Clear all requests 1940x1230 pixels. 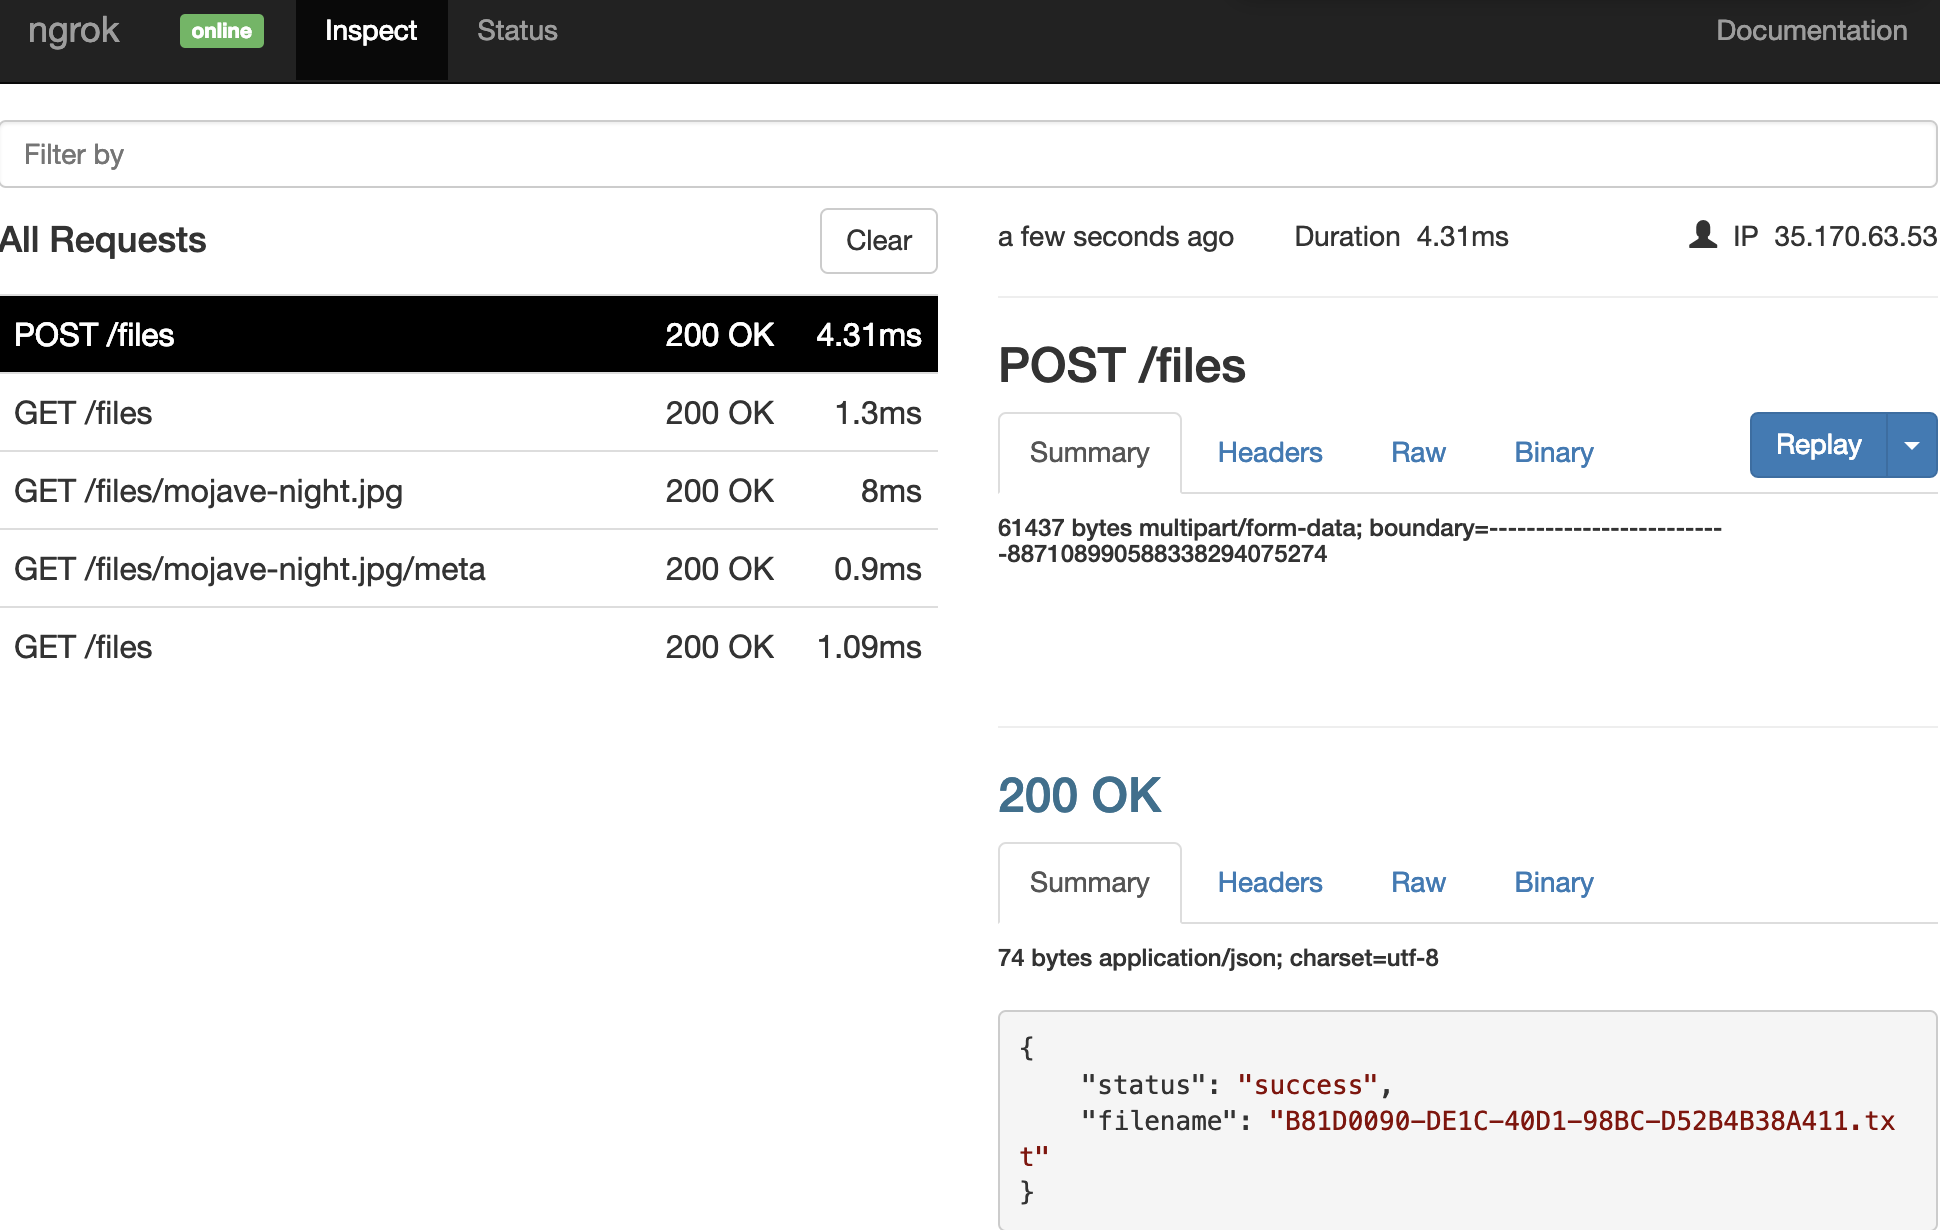[878, 240]
